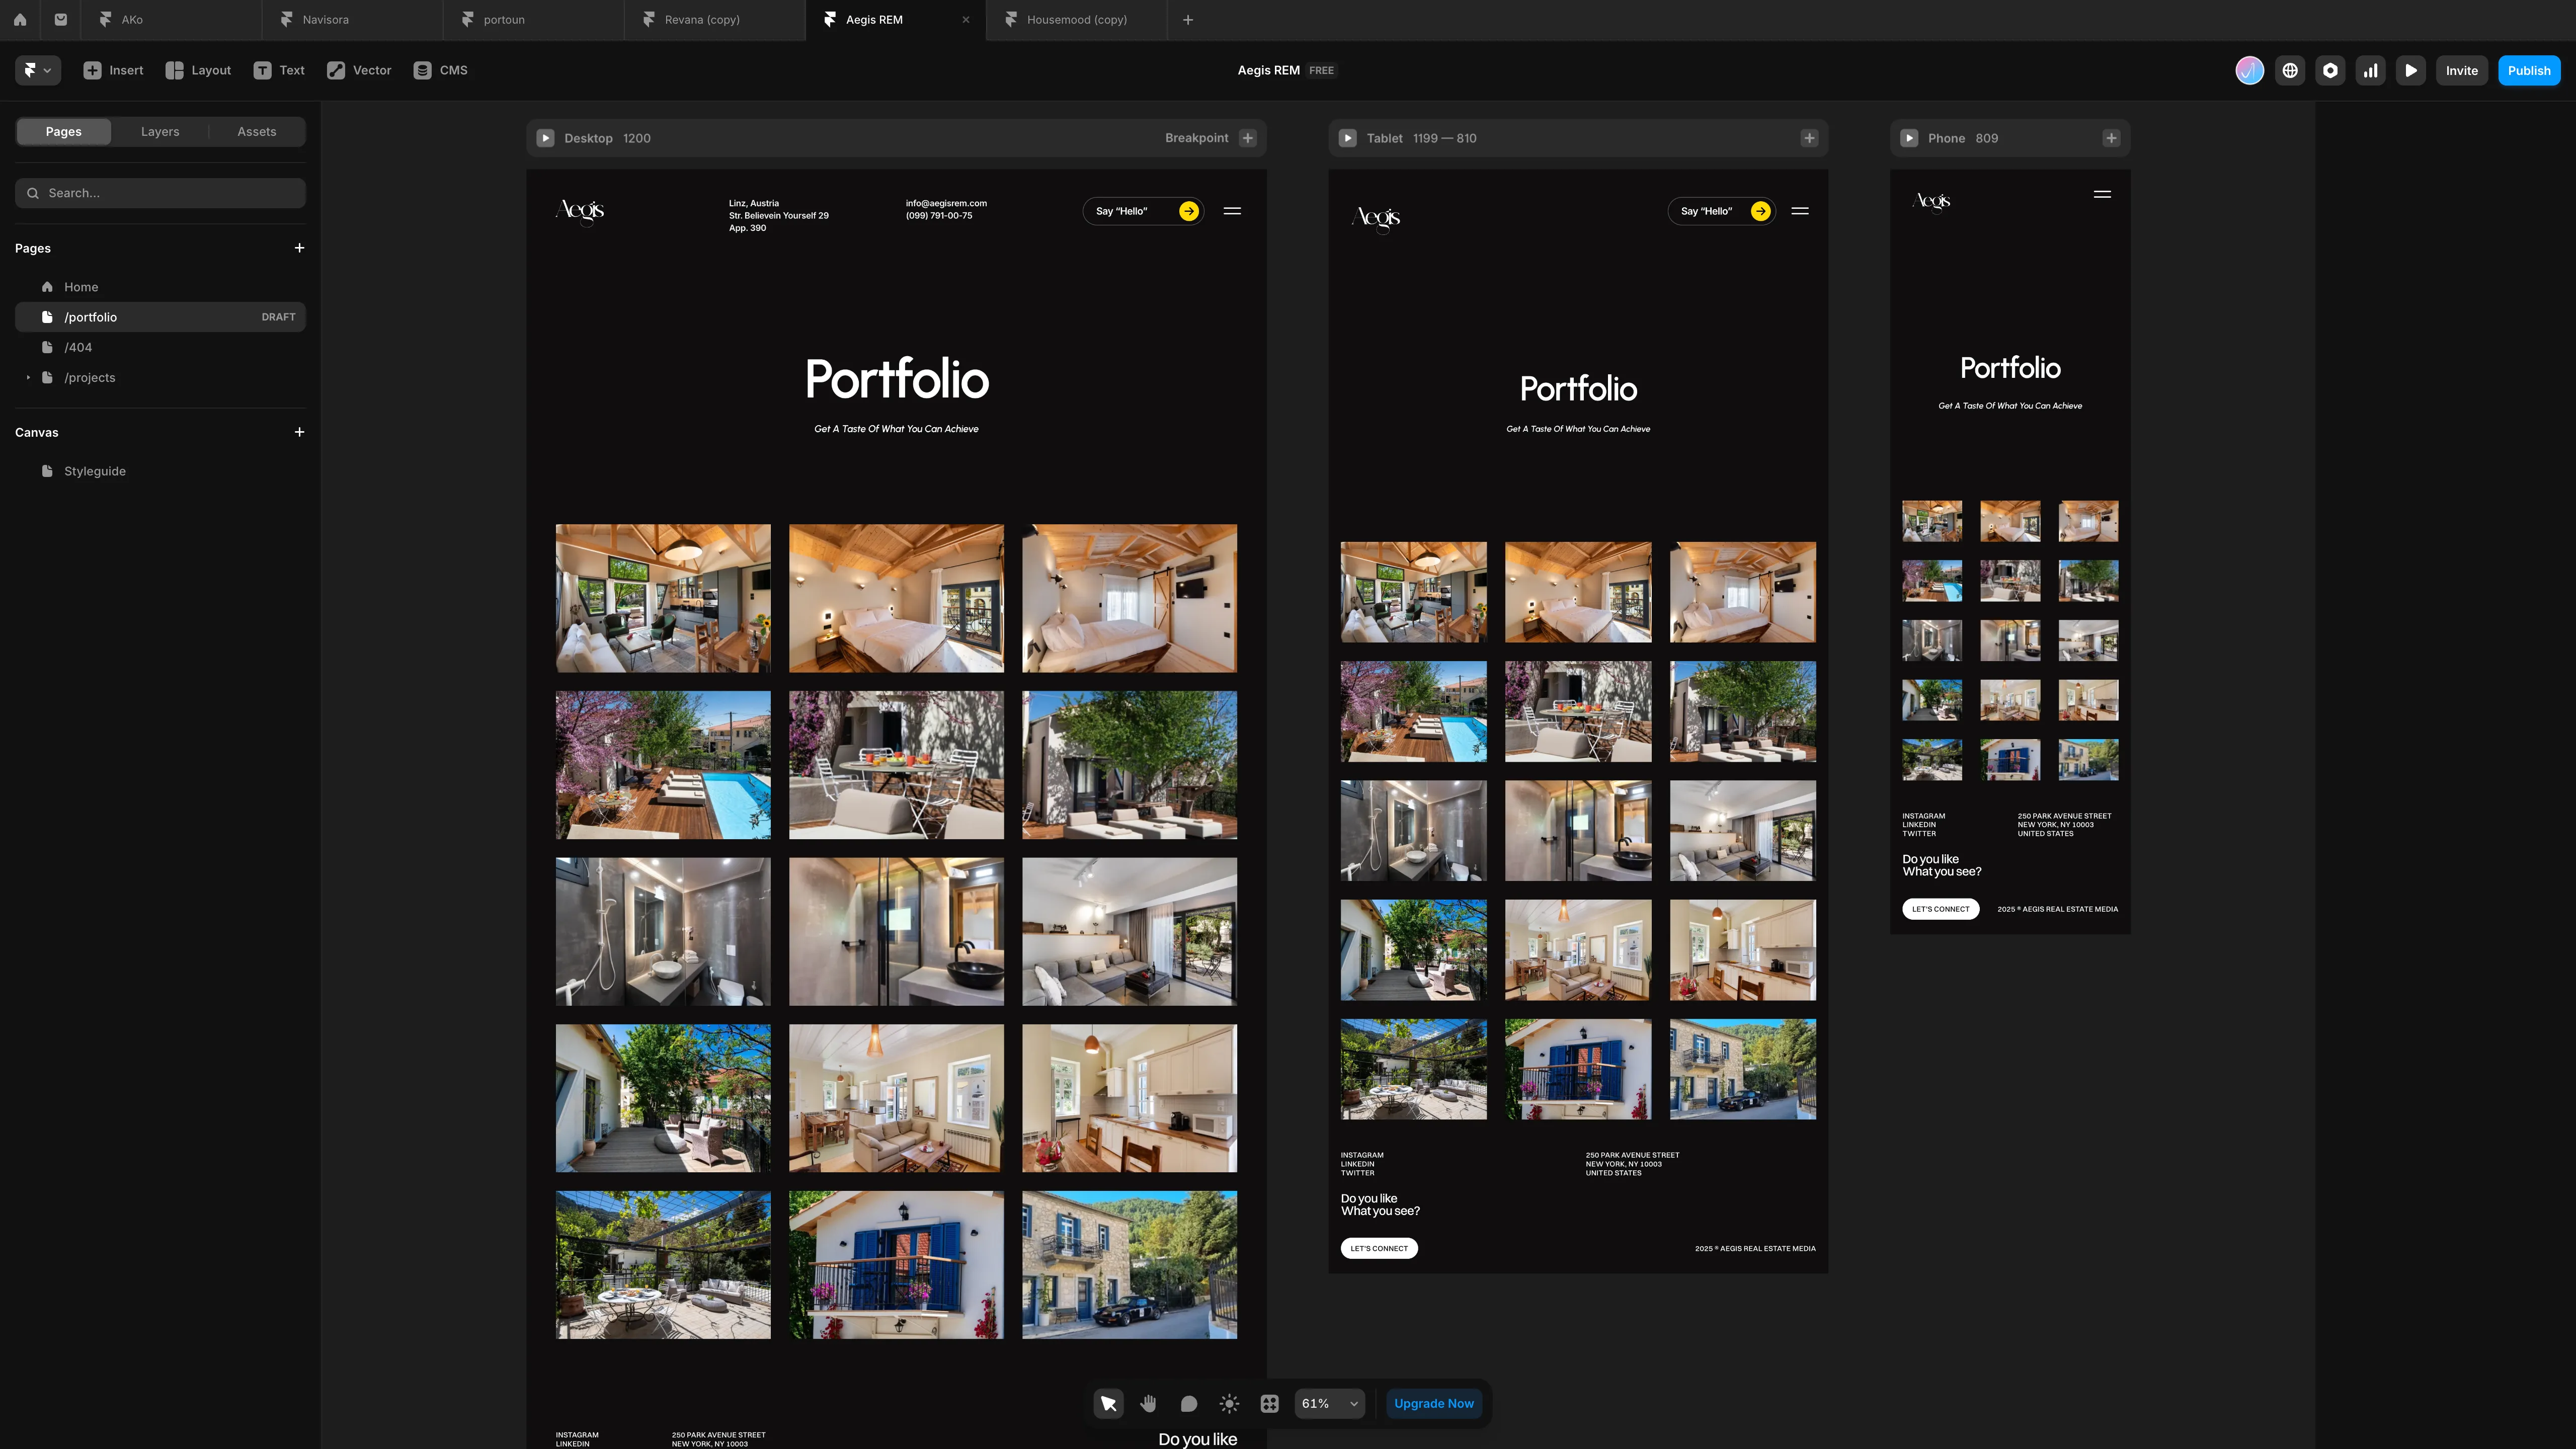Click the Search field in the Pages panel
Screen dimensions: 2576x1449
click(x=160, y=192)
